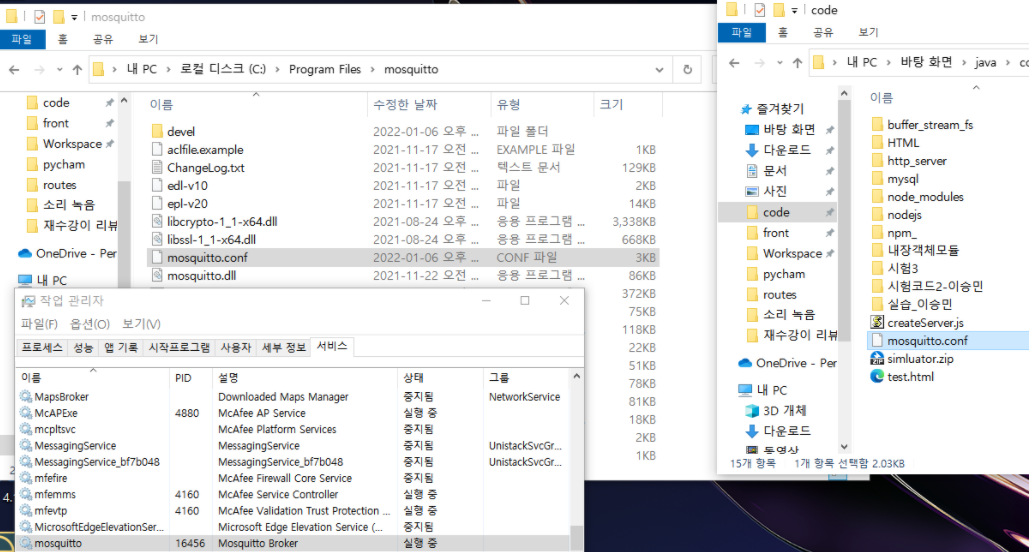The width and height of the screenshot is (1029, 552).
Task: Go back in code Explorer window
Action: pos(734,63)
